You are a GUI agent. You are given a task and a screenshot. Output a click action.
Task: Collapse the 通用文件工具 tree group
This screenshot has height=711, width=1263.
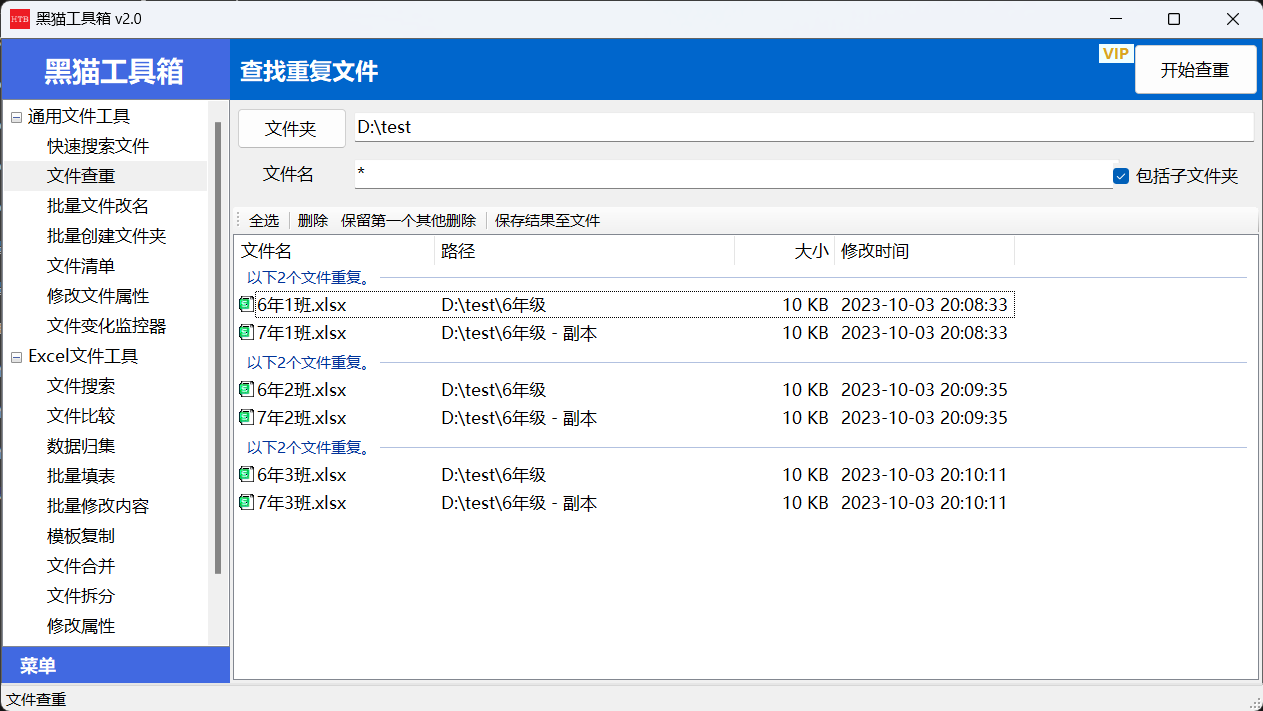(16, 117)
